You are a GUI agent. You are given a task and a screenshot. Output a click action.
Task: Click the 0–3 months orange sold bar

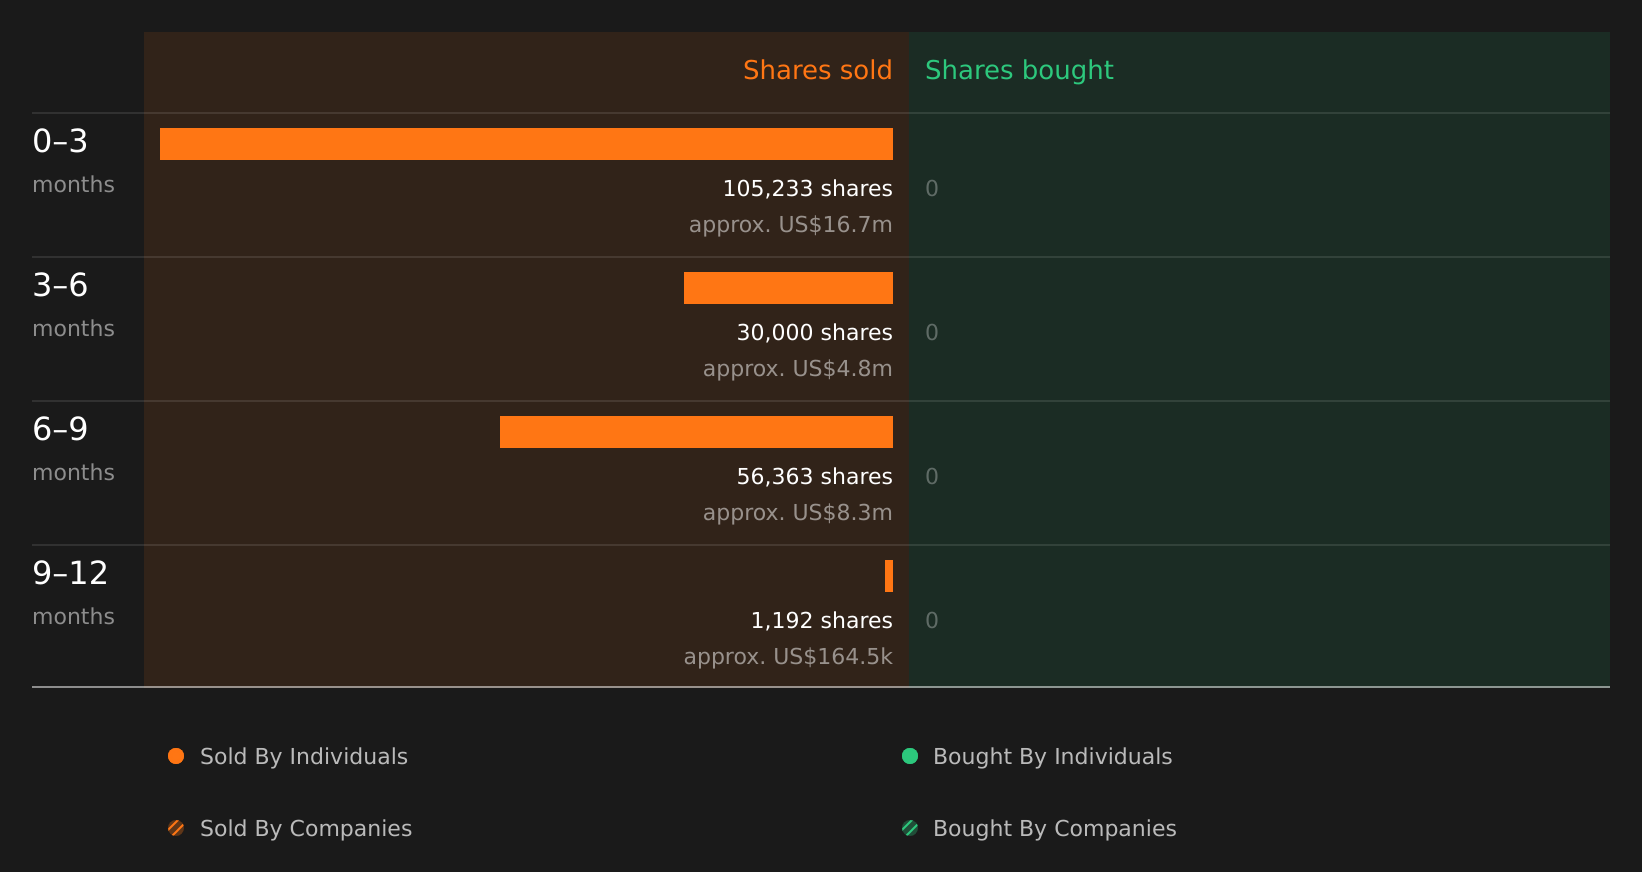click(x=526, y=144)
